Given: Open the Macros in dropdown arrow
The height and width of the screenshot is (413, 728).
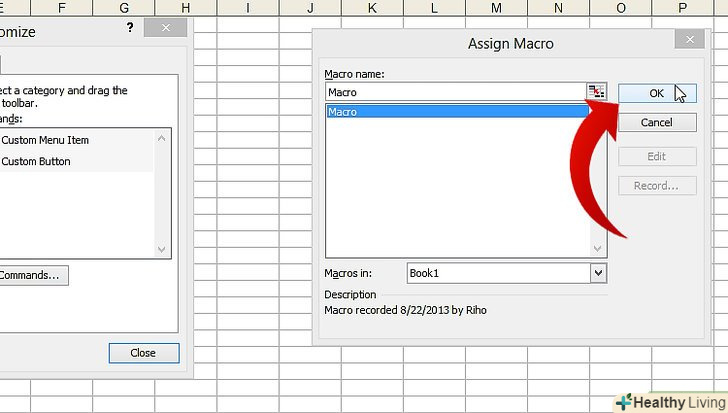Looking at the screenshot, I should [x=598, y=273].
